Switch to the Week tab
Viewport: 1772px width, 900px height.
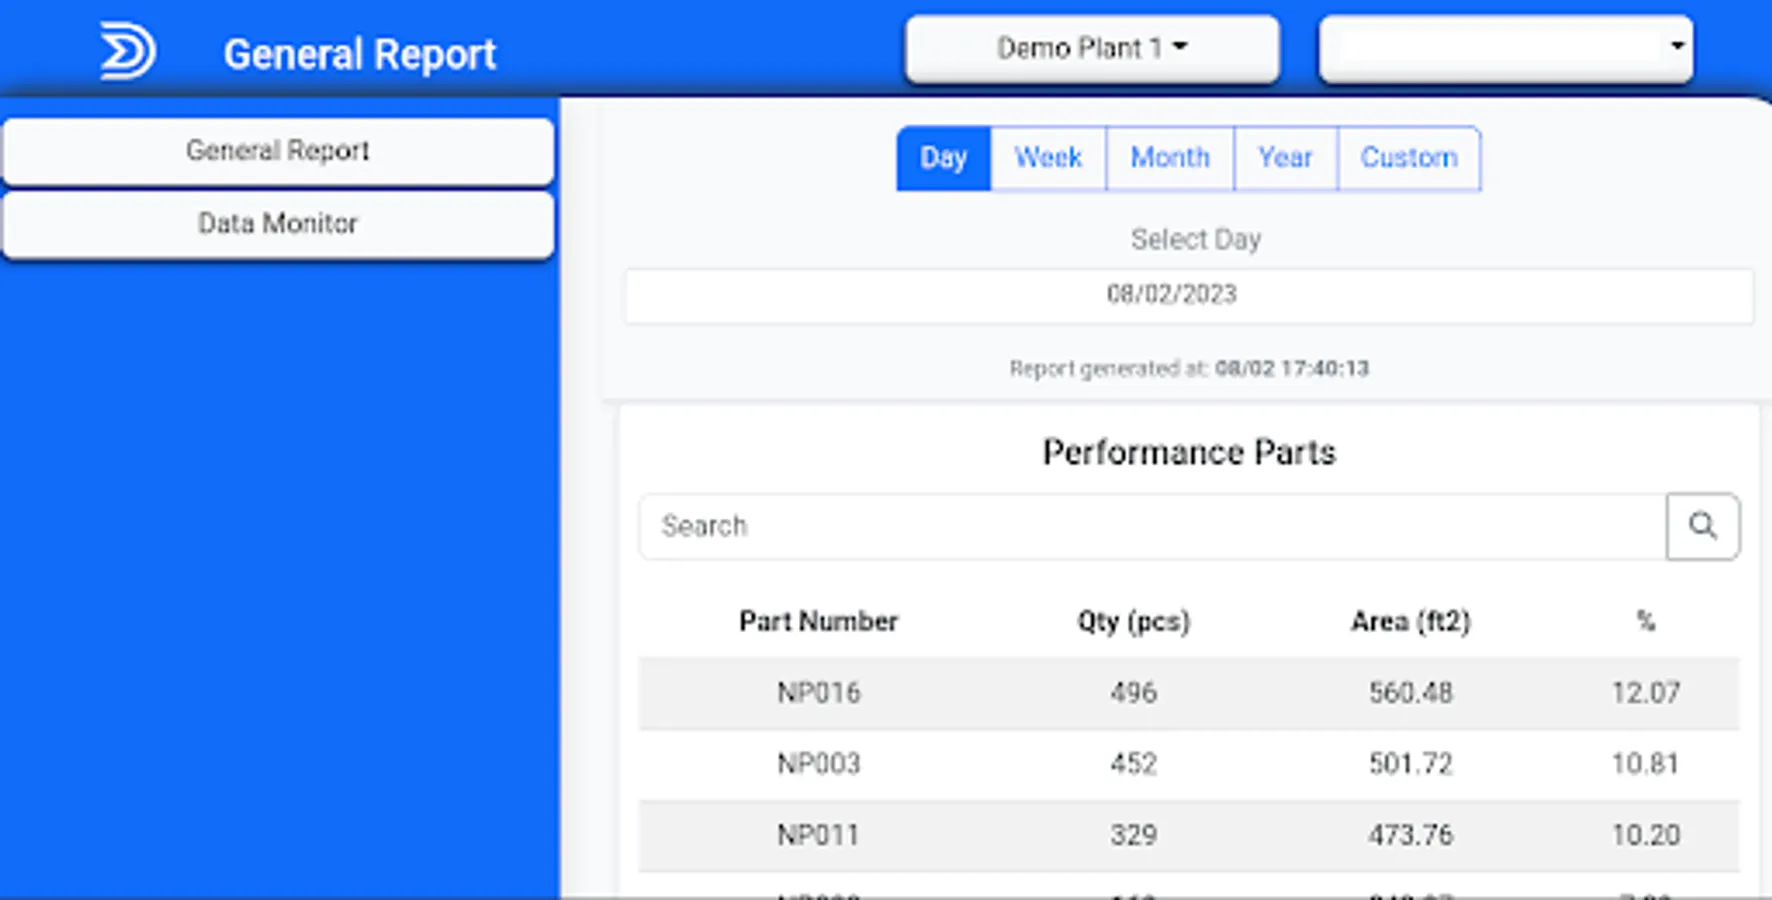(x=1048, y=158)
